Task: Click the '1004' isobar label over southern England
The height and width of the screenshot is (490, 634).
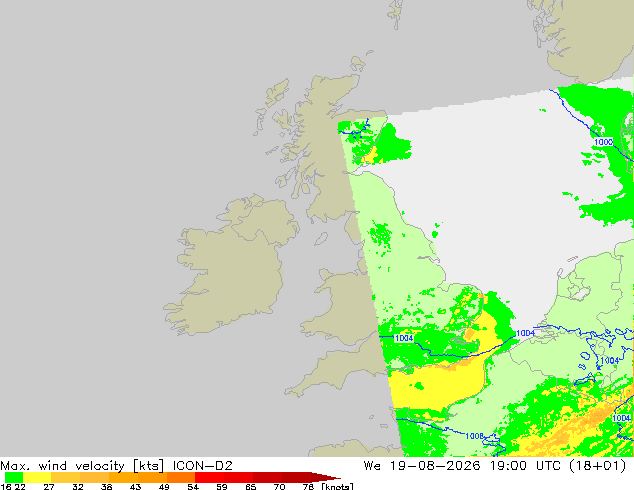Action: point(404,338)
